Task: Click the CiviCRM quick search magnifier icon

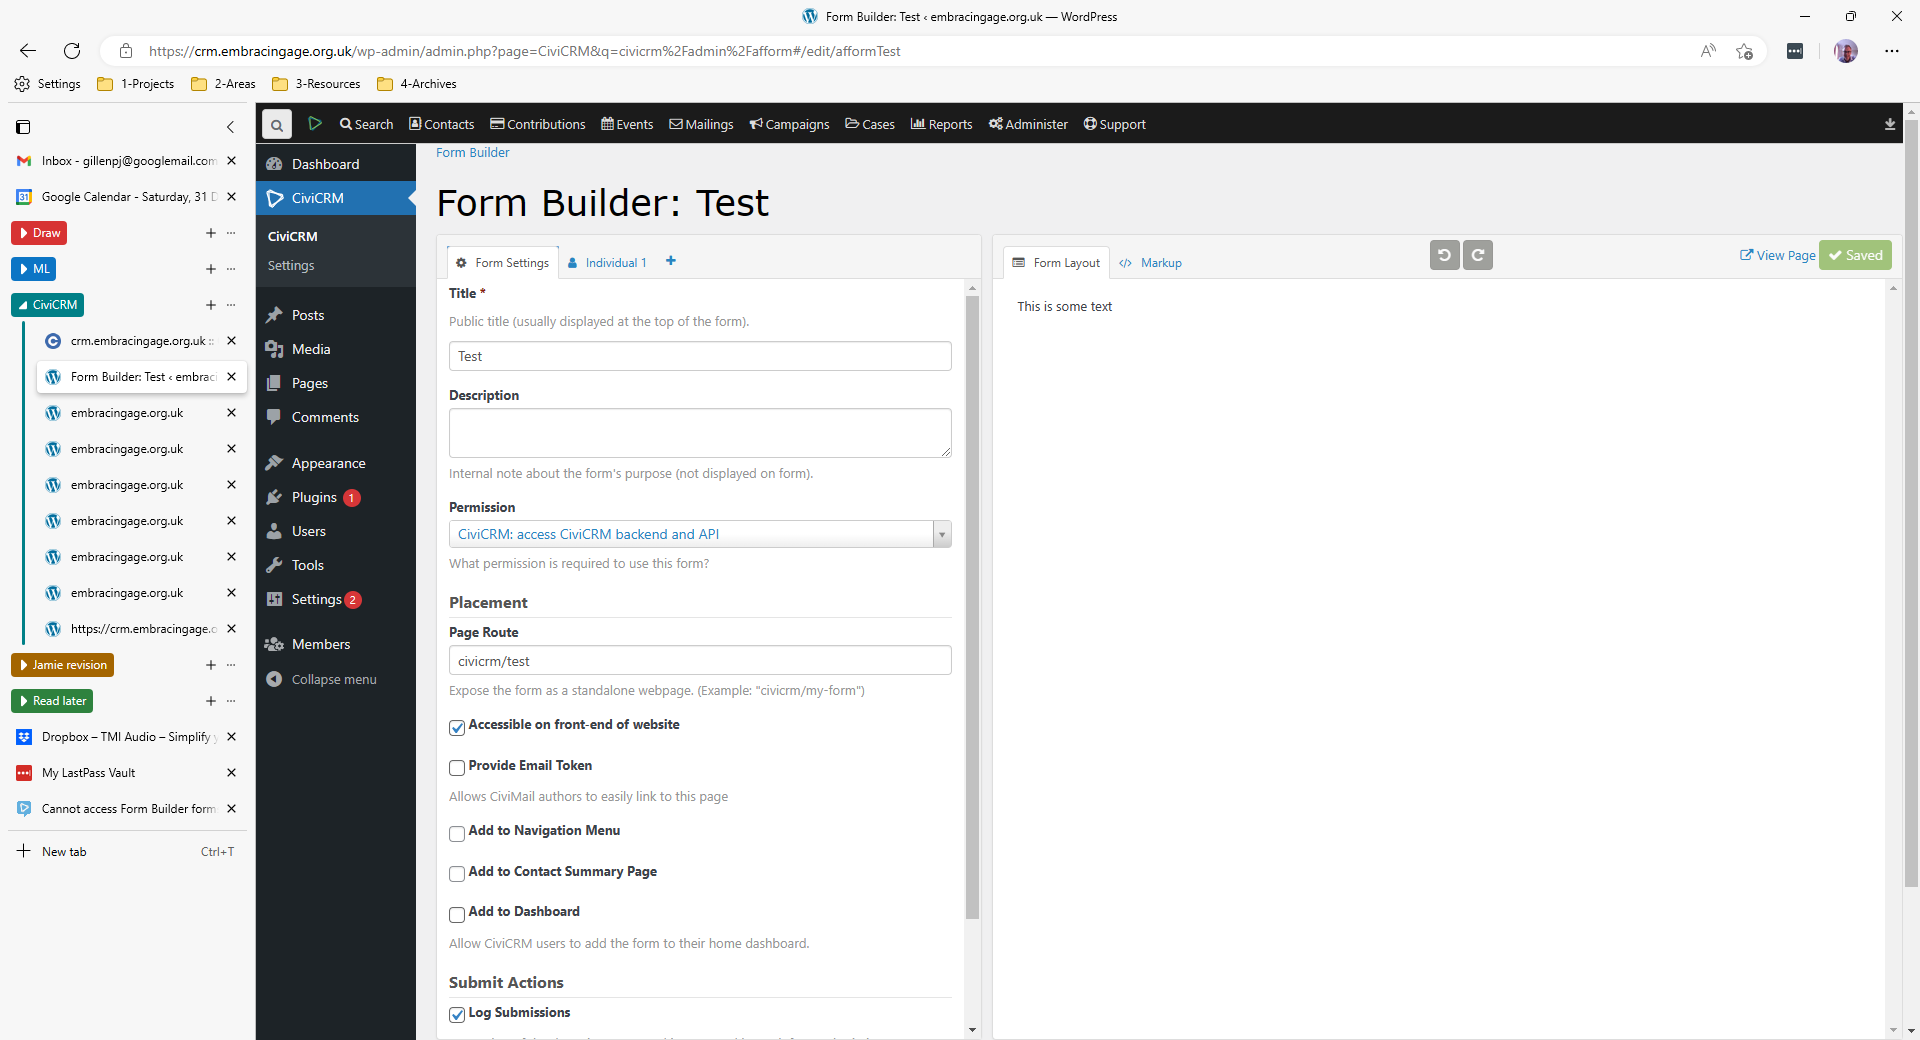Action: tap(276, 124)
